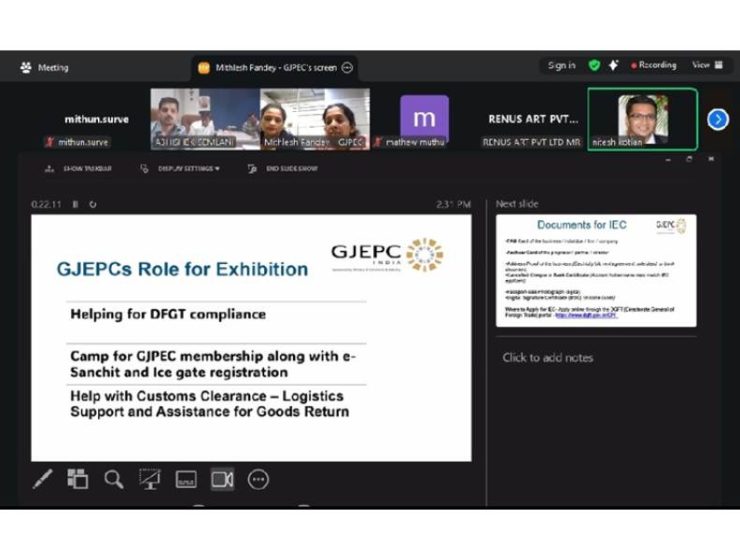Select the pen and laser pointer tool

coord(42,480)
